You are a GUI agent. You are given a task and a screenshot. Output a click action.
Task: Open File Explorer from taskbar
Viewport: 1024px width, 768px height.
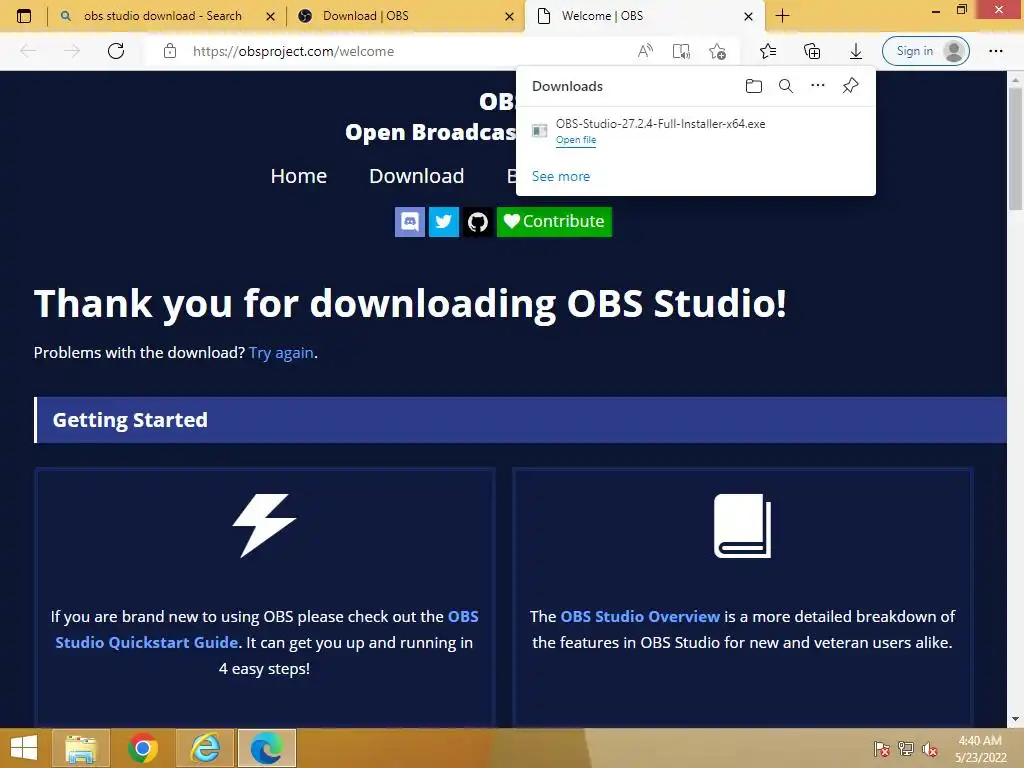(x=80, y=748)
